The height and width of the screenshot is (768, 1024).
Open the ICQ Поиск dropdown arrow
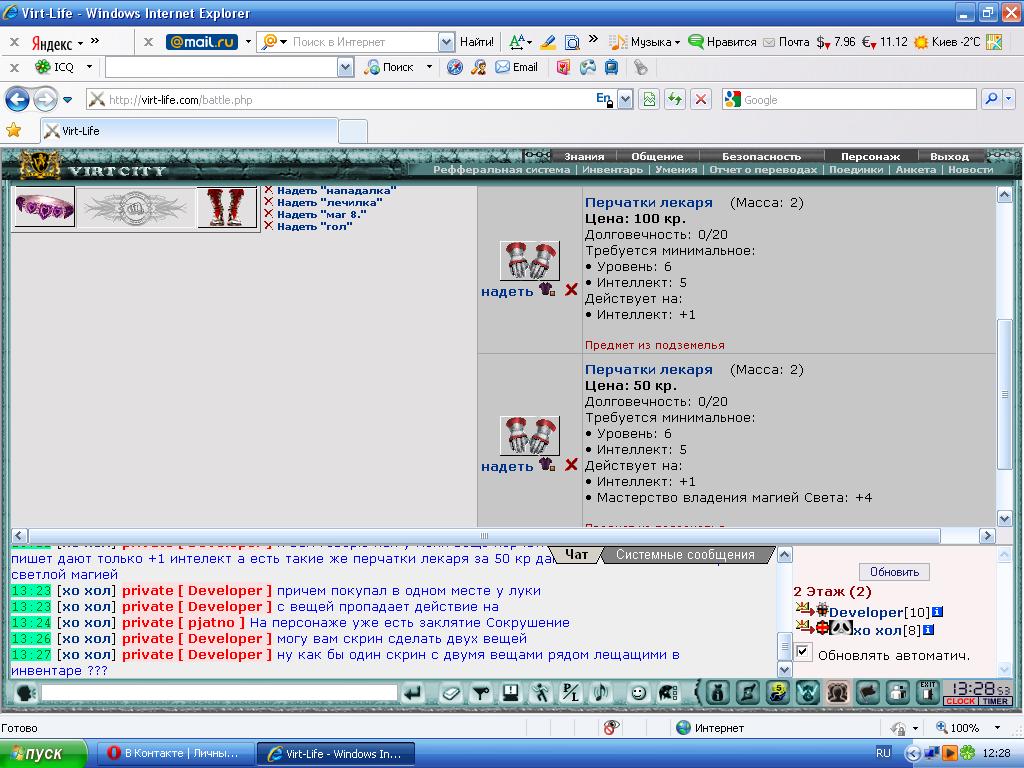[429, 67]
